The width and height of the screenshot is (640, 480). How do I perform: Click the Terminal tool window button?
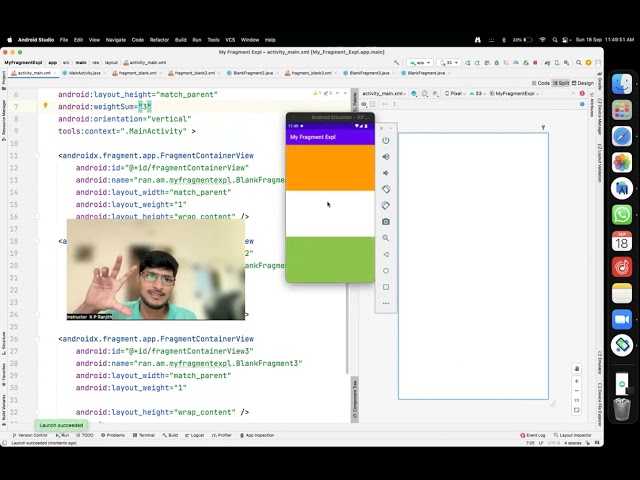coord(144,435)
